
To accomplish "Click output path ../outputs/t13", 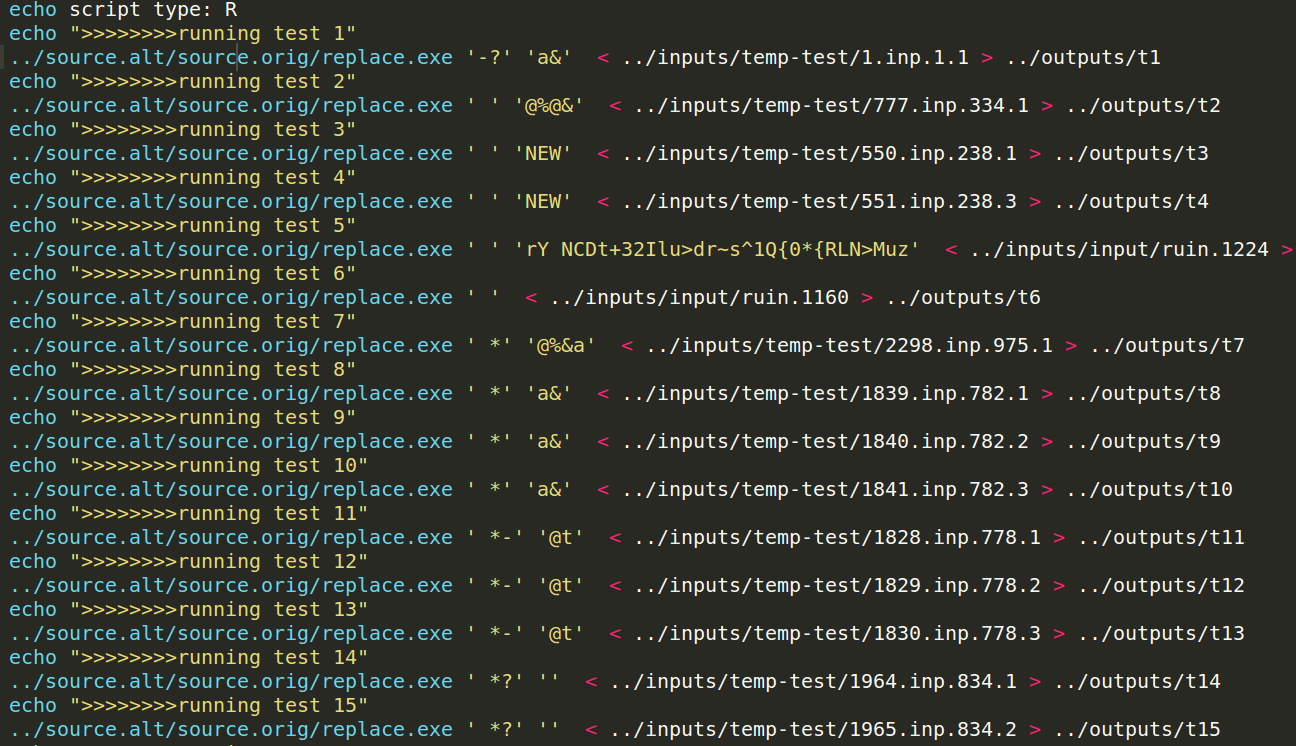I will click(x=1161, y=633).
